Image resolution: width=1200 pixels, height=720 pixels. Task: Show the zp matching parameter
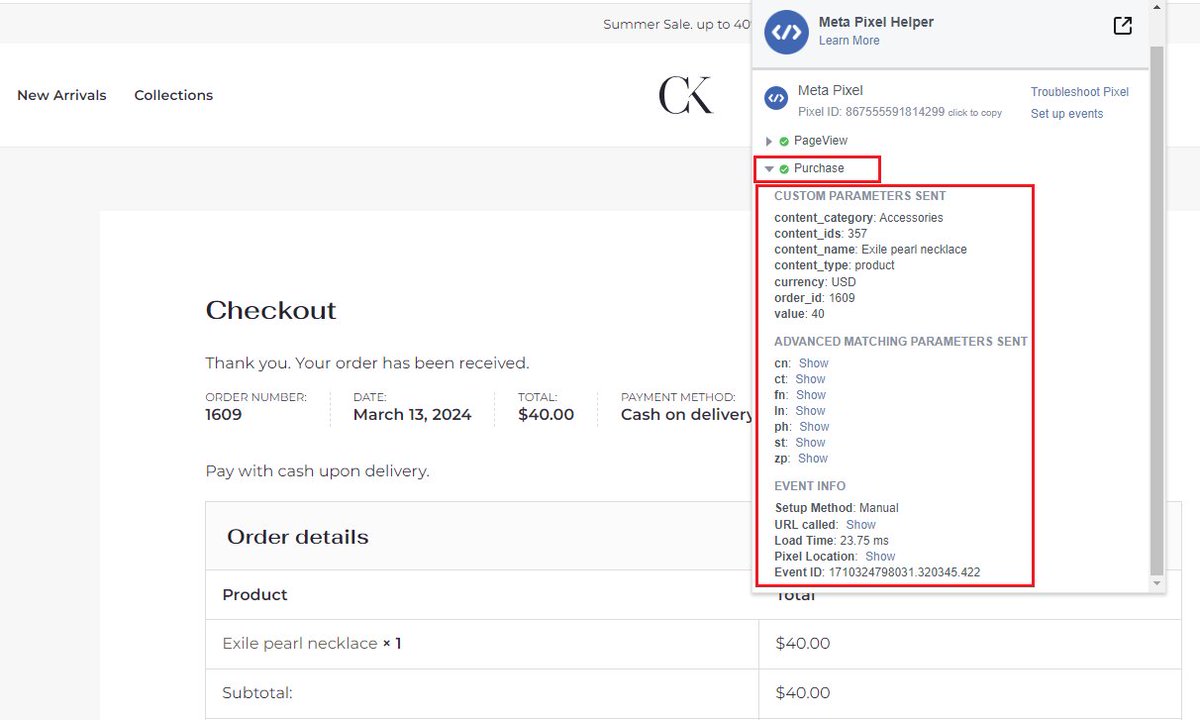[x=813, y=459]
